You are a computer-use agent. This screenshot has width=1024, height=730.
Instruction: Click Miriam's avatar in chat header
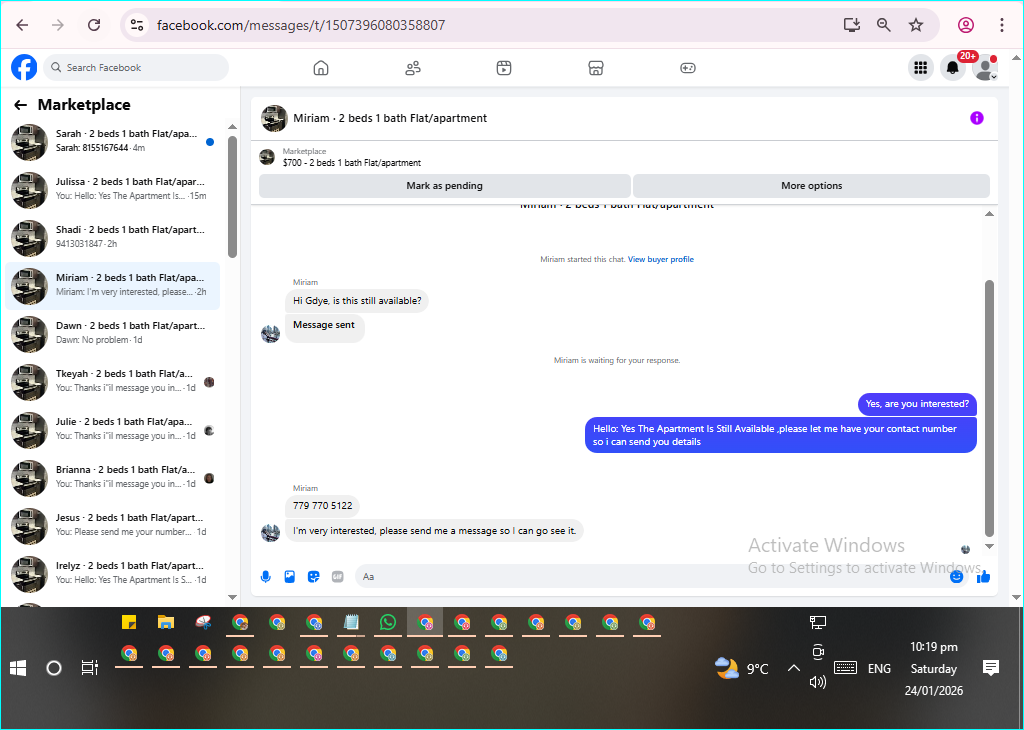coord(274,118)
